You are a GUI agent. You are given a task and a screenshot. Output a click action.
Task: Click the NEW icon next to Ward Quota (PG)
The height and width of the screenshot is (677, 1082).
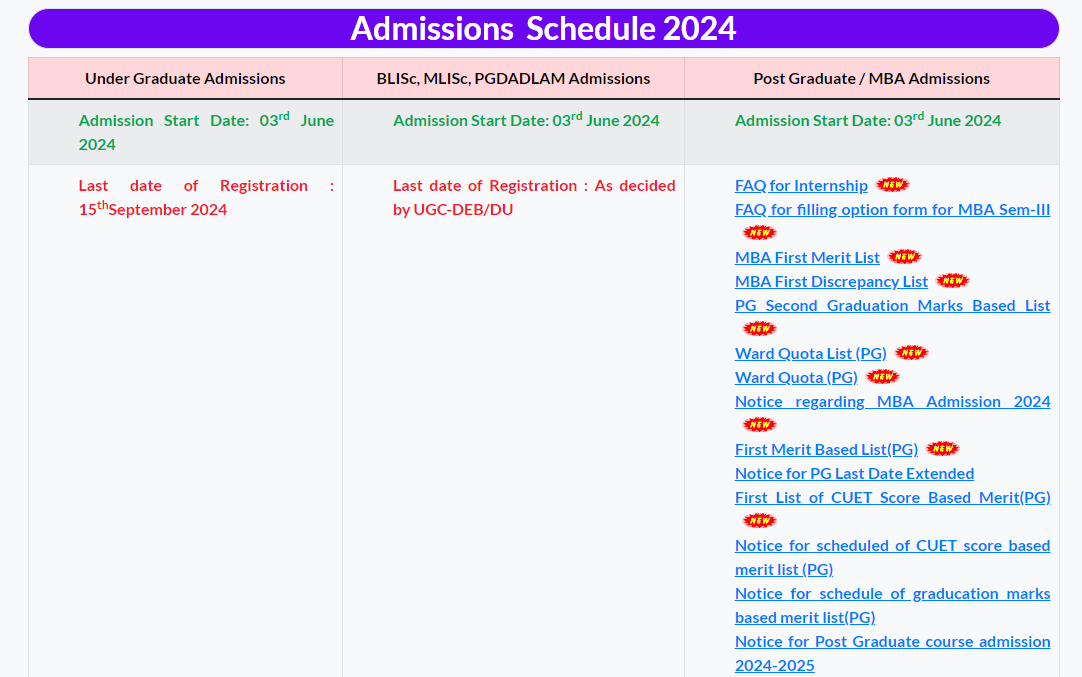pyautogui.click(x=882, y=376)
